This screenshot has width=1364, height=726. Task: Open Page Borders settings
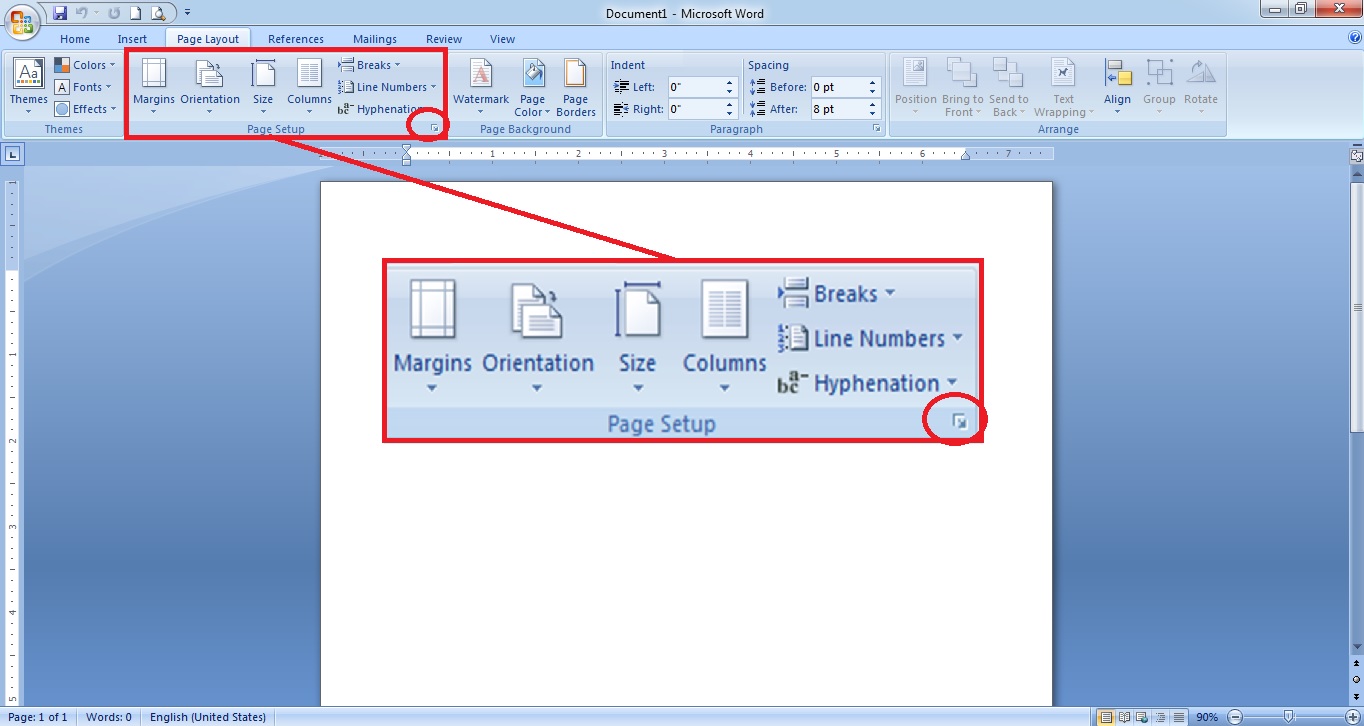(x=575, y=85)
